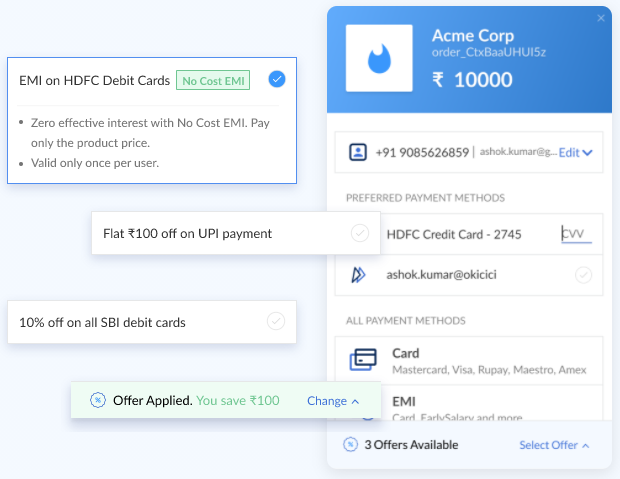
Task: Click the You save ₹100 text
Action: click(238, 401)
